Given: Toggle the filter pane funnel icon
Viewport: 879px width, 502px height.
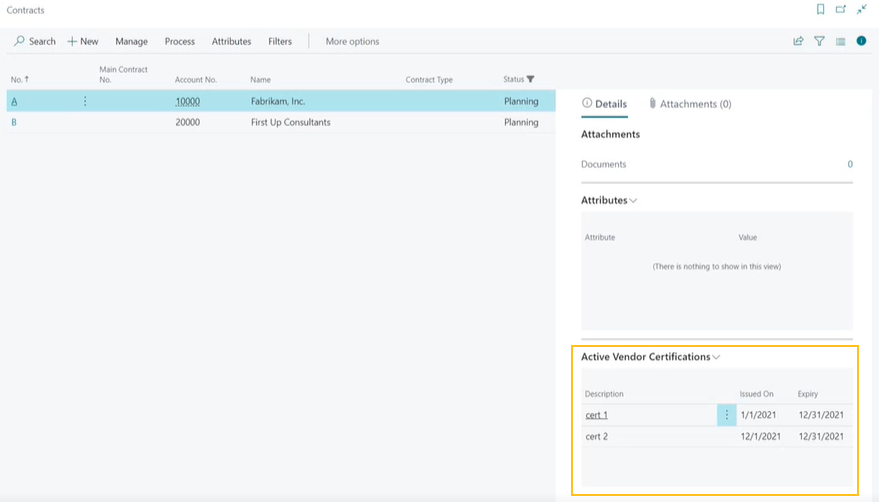Looking at the screenshot, I should pyautogui.click(x=819, y=41).
